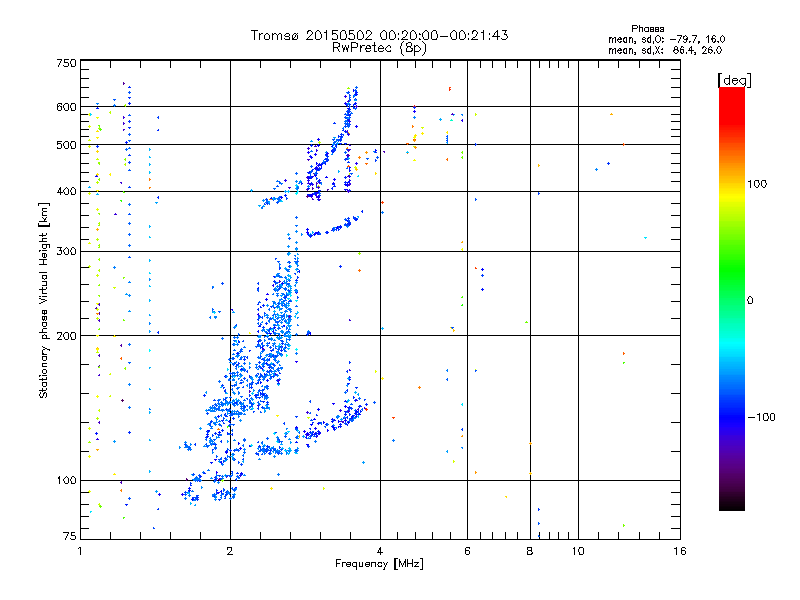Click the colorbar tick label '0'

point(750,301)
